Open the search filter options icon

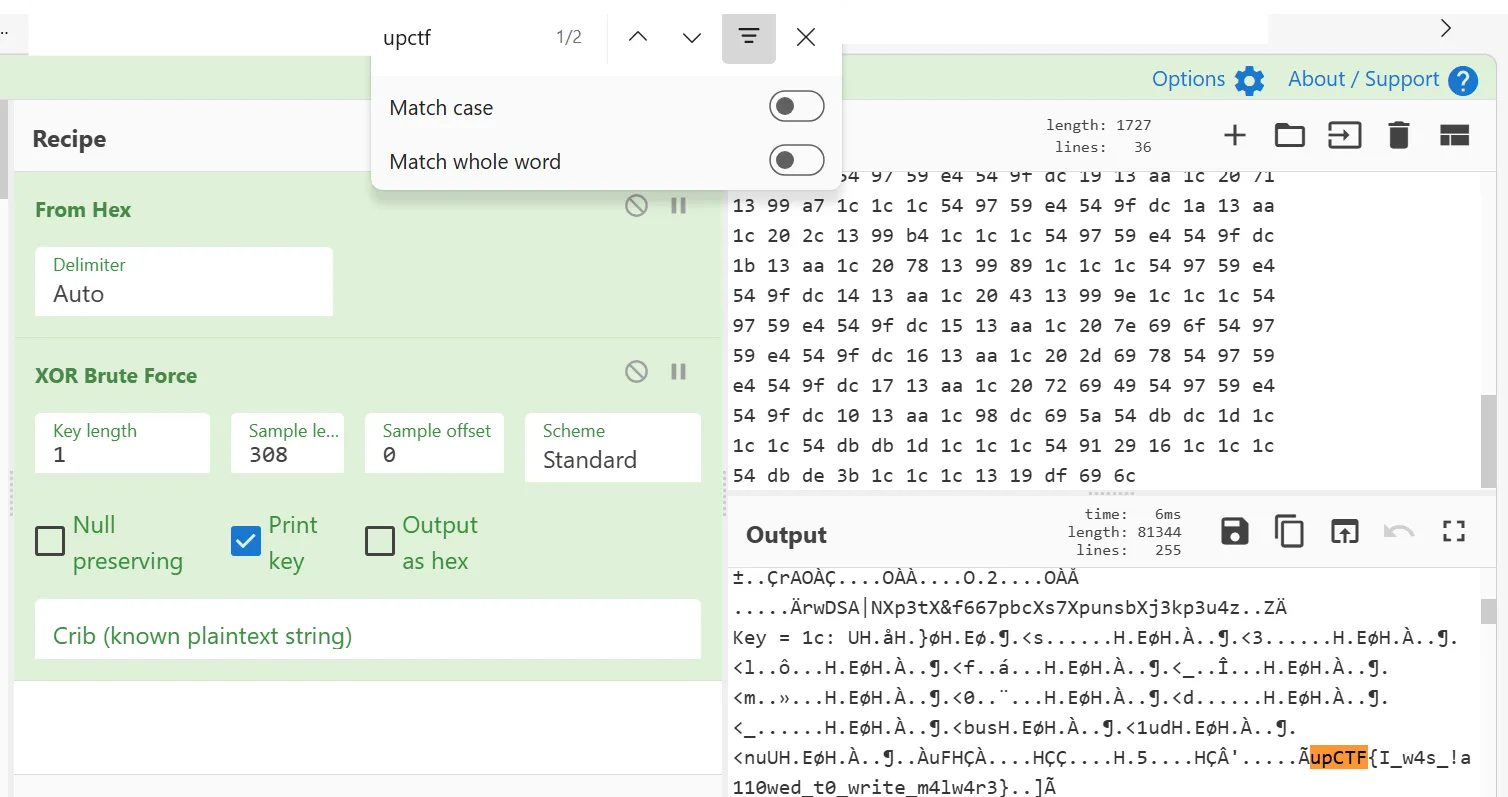pos(748,36)
